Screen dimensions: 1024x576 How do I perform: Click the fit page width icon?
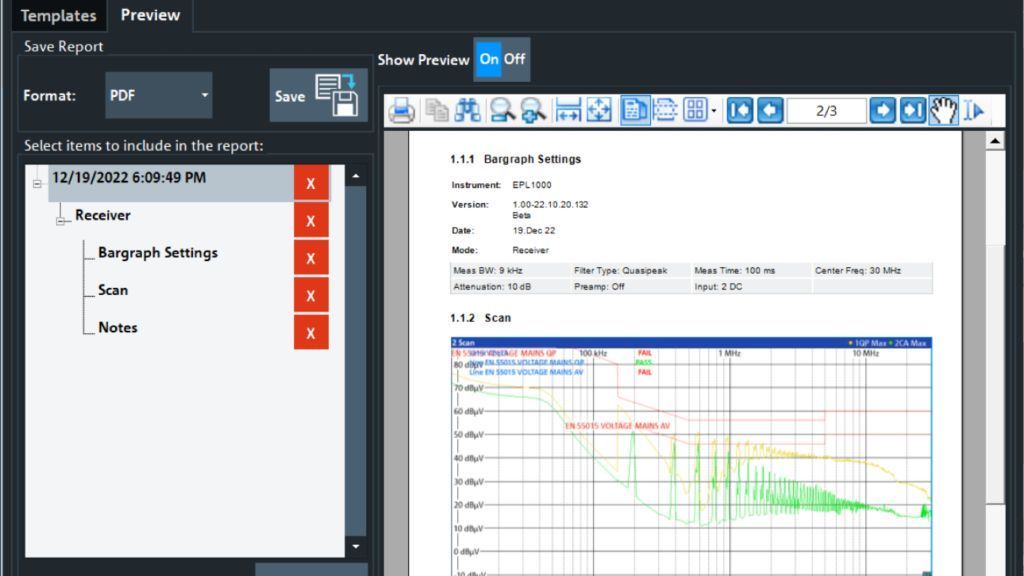pyautogui.click(x=568, y=111)
